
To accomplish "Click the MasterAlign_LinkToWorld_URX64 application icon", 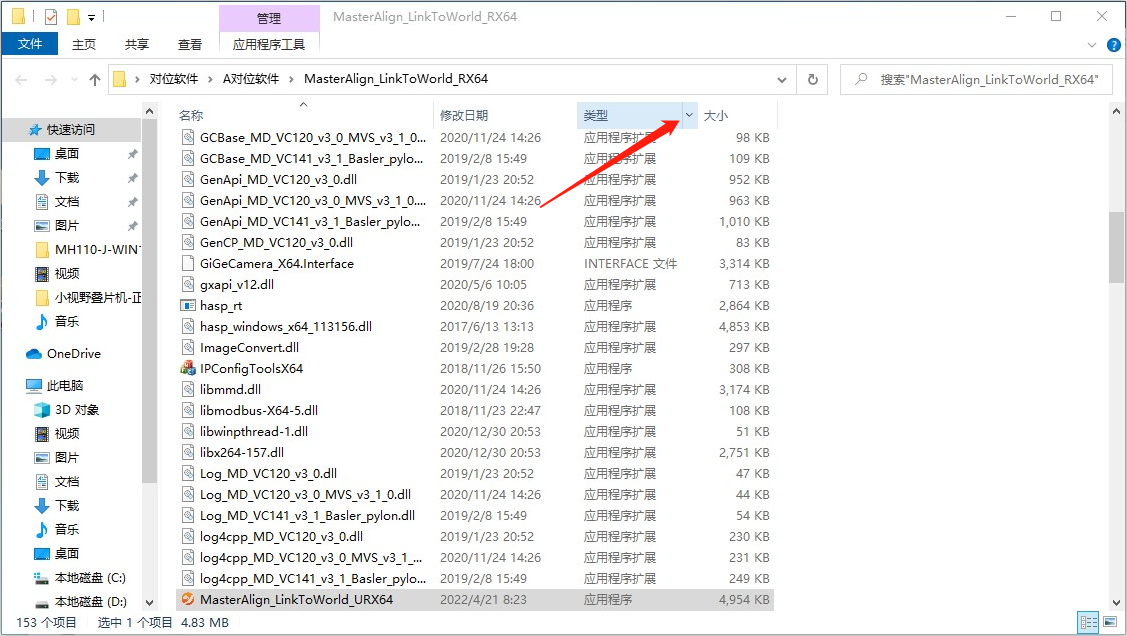I will [x=187, y=600].
